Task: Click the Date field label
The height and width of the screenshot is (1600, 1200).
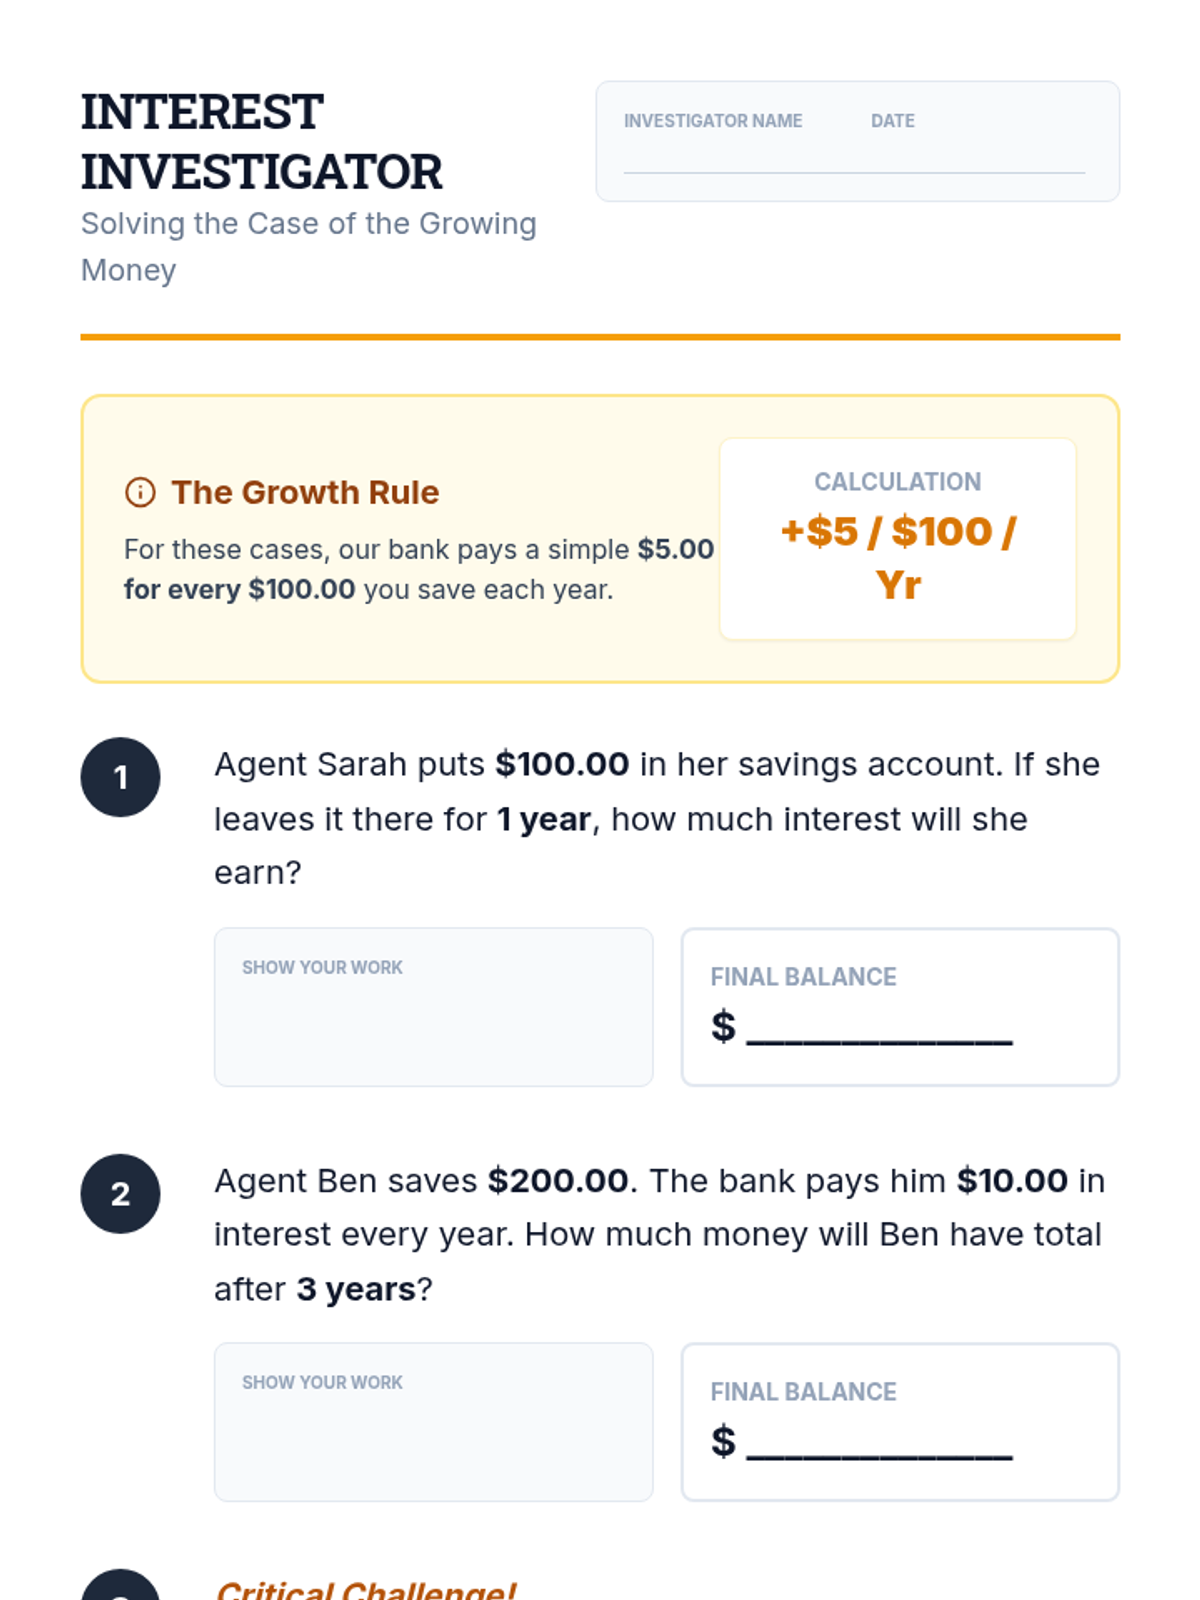Action: pyautogui.click(x=892, y=121)
